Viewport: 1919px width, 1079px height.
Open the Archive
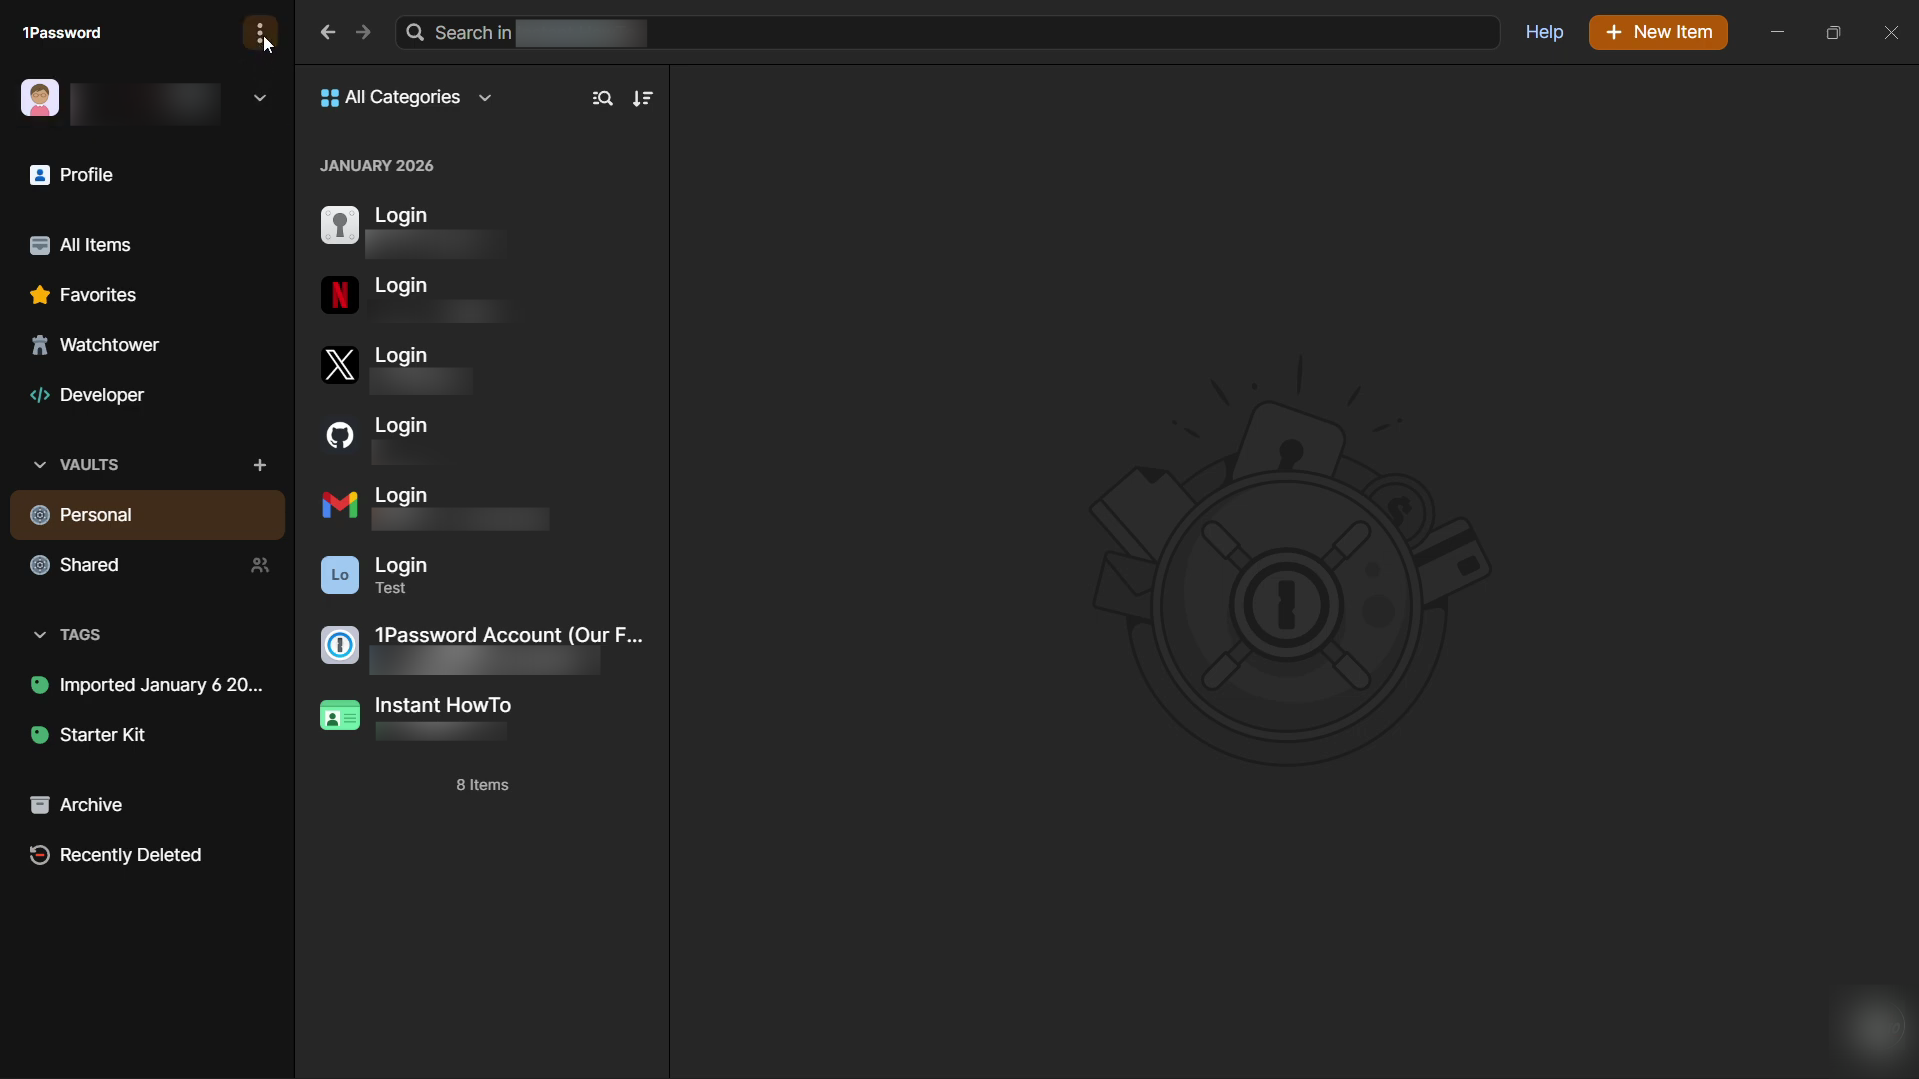point(148,805)
